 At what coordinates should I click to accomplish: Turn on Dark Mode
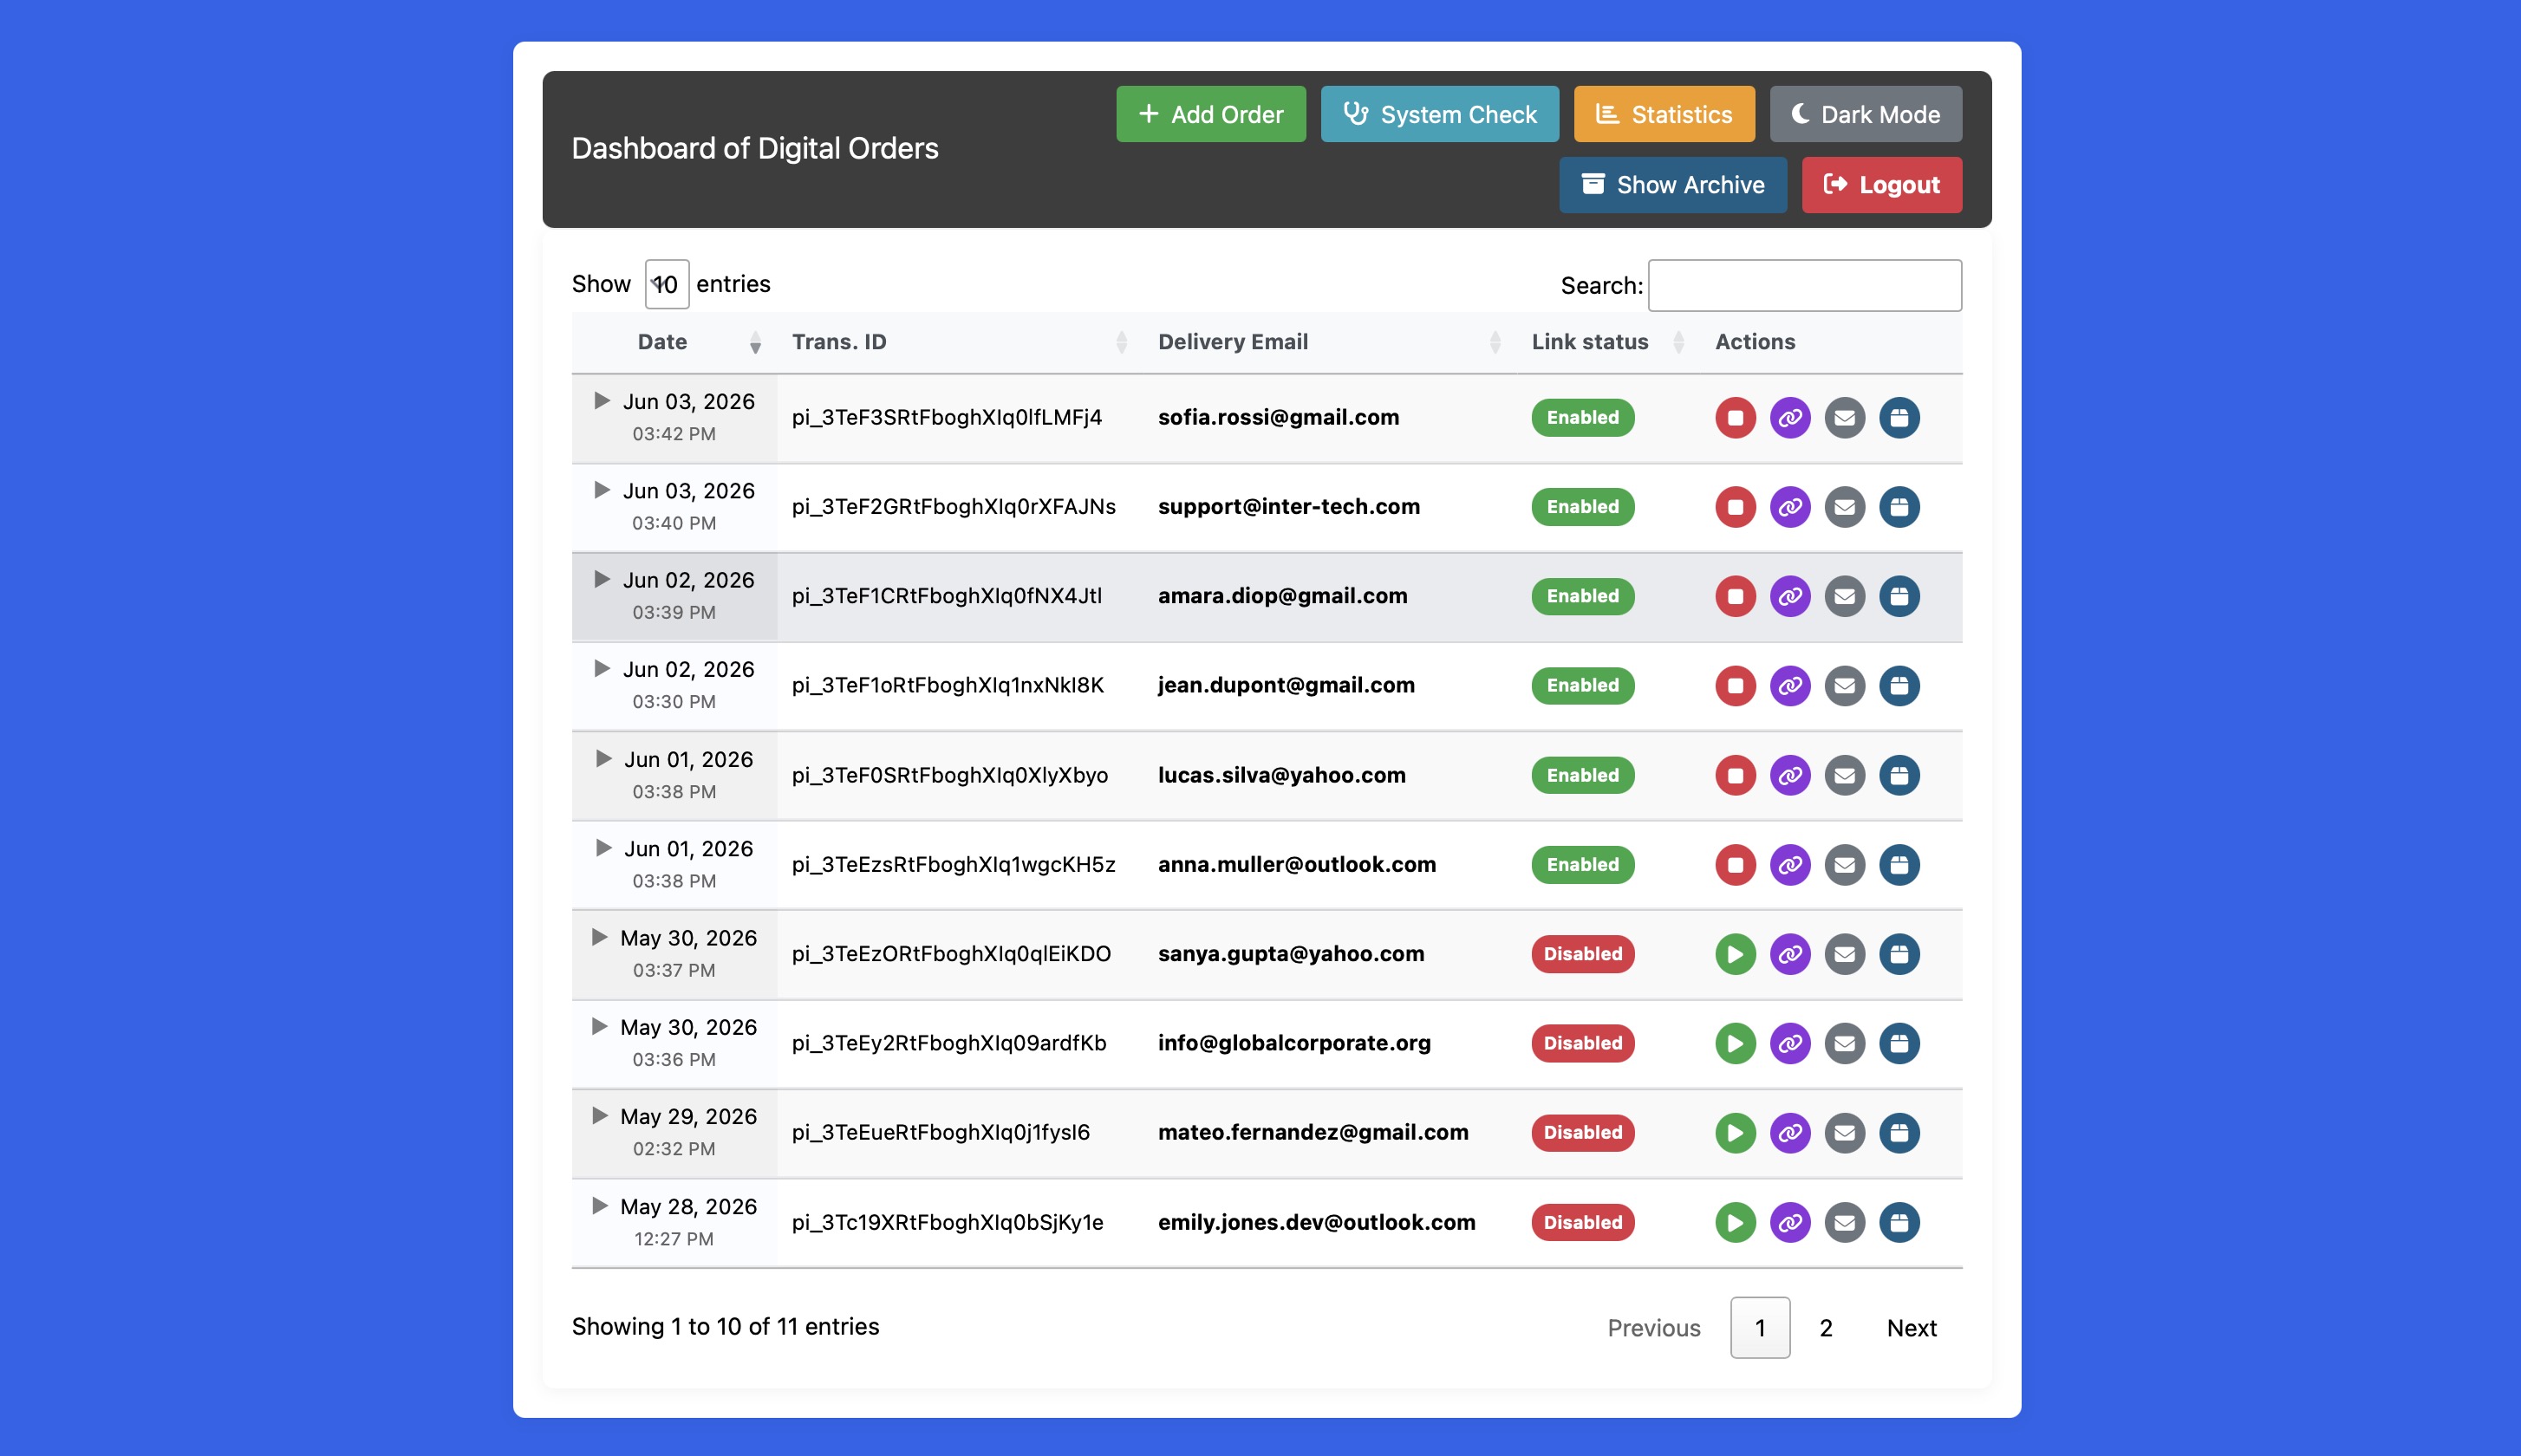1865,114
